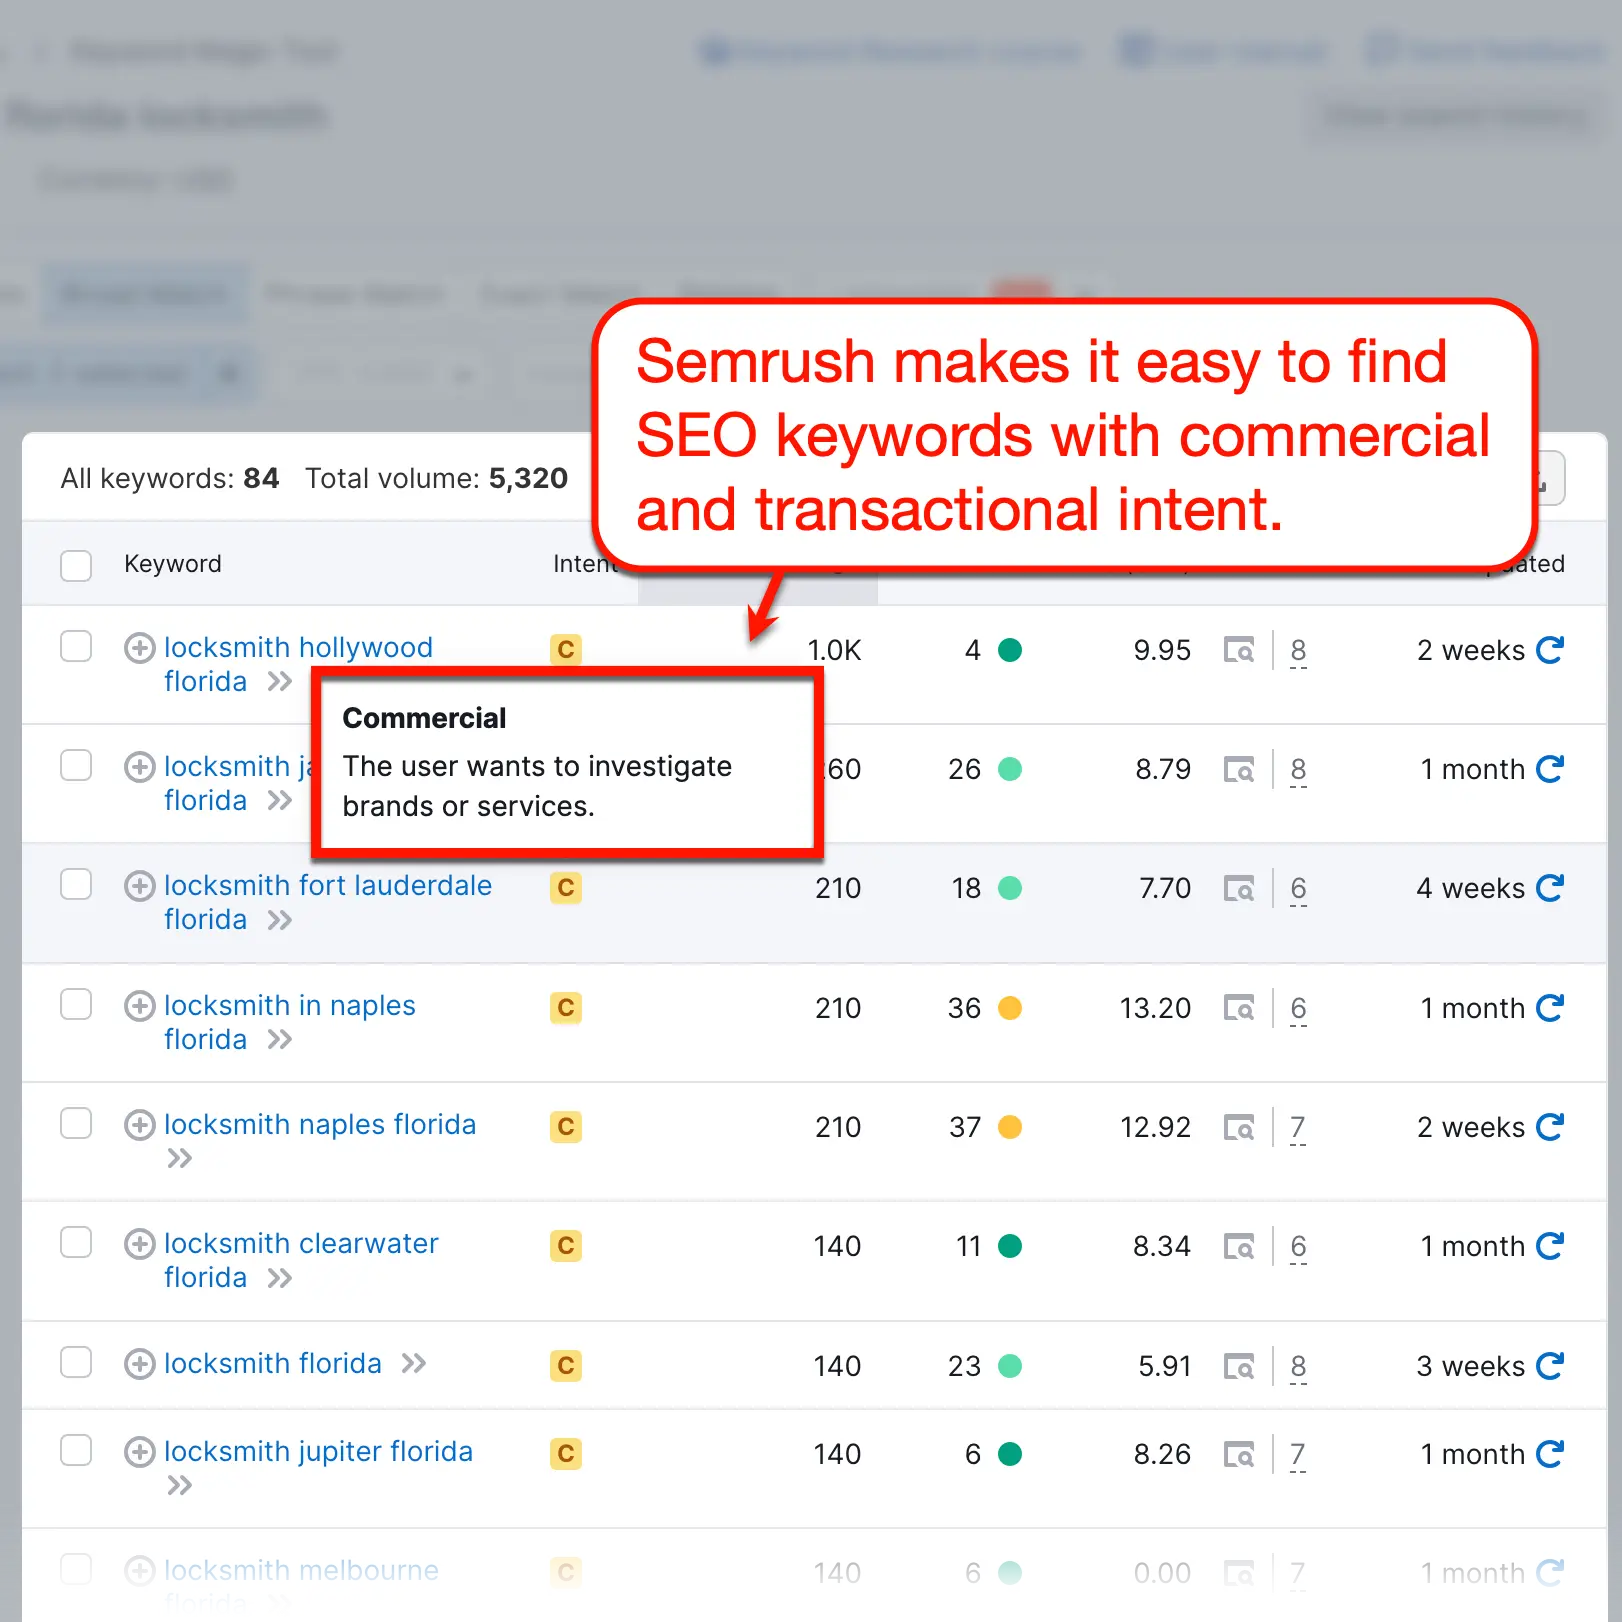Screen dimensions: 1622x1622
Task: Open the locksmith fort lauderdale florida keyword link
Action: pyautogui.click(x=327, y=885)
